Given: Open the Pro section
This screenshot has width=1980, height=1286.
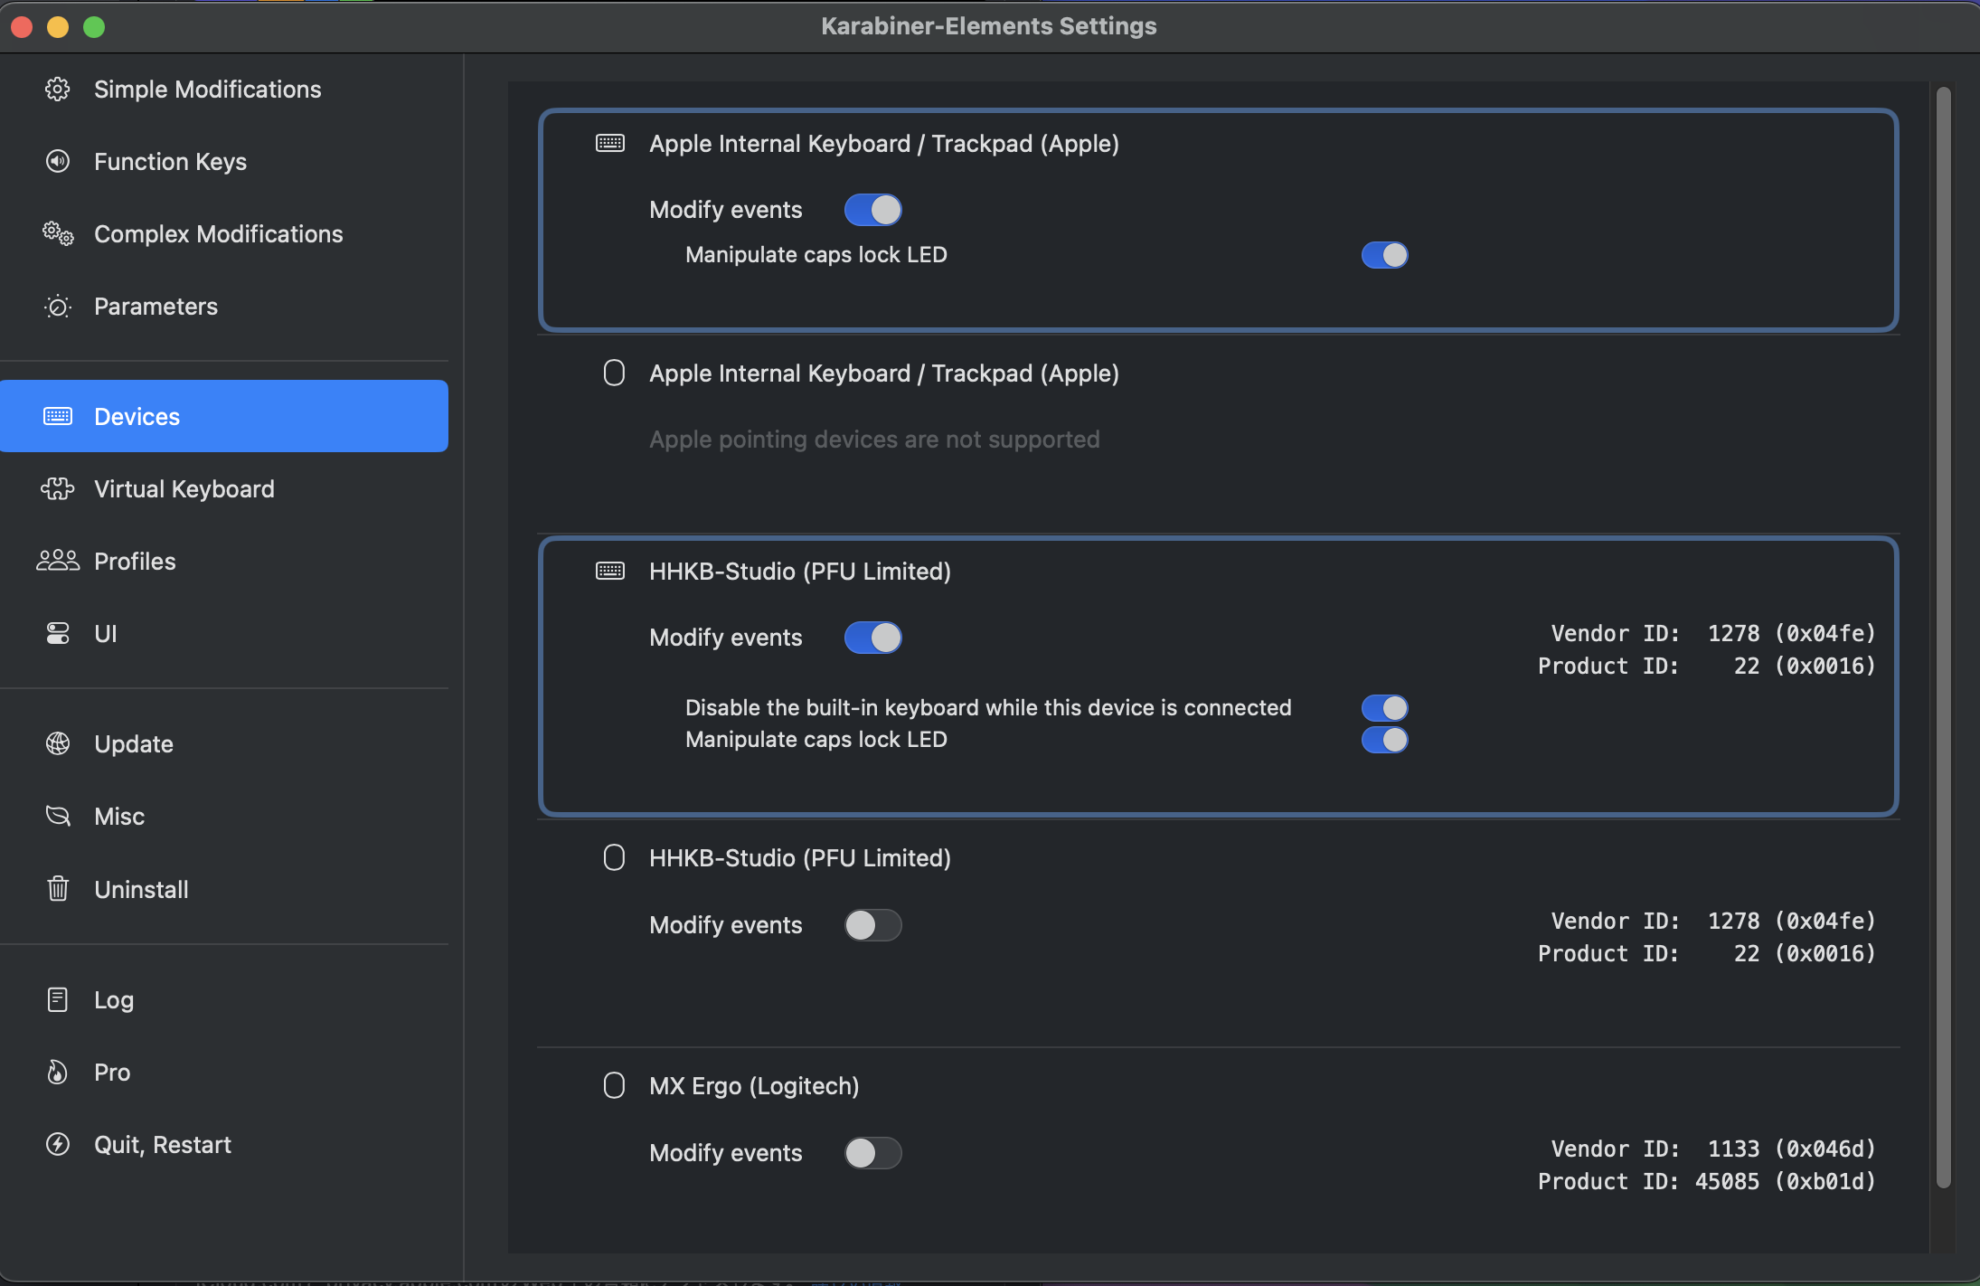Looking at the screenshot, I should click(224, 1072).
